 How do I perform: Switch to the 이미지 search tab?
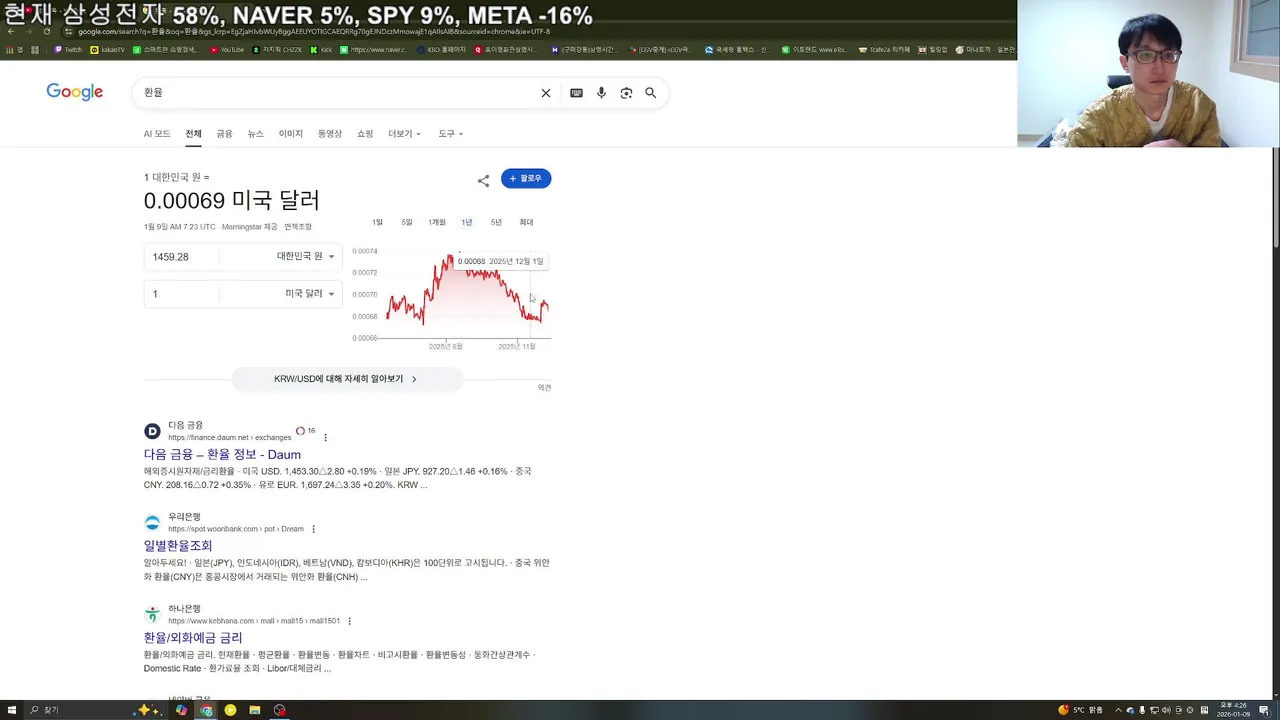(291, 134)
